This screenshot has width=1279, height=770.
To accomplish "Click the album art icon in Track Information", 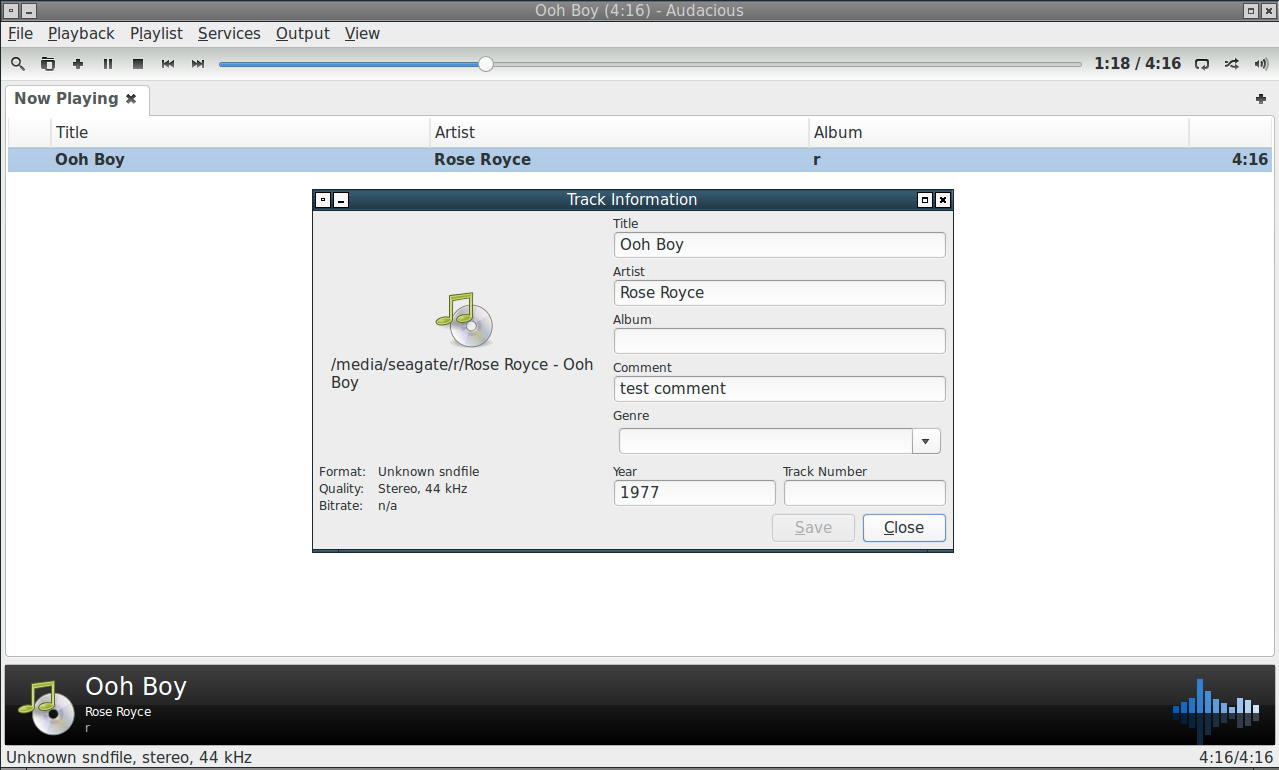I will click(464, 320).
